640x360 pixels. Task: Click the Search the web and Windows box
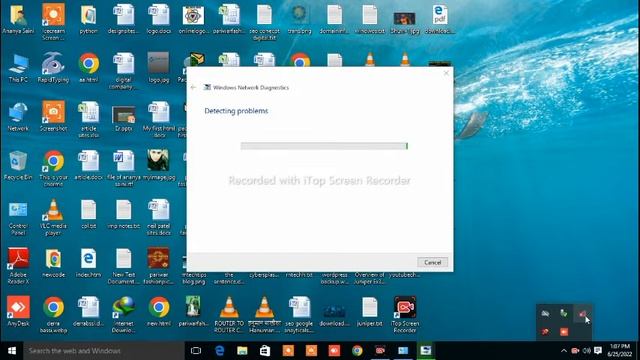(x=104, y=351)
